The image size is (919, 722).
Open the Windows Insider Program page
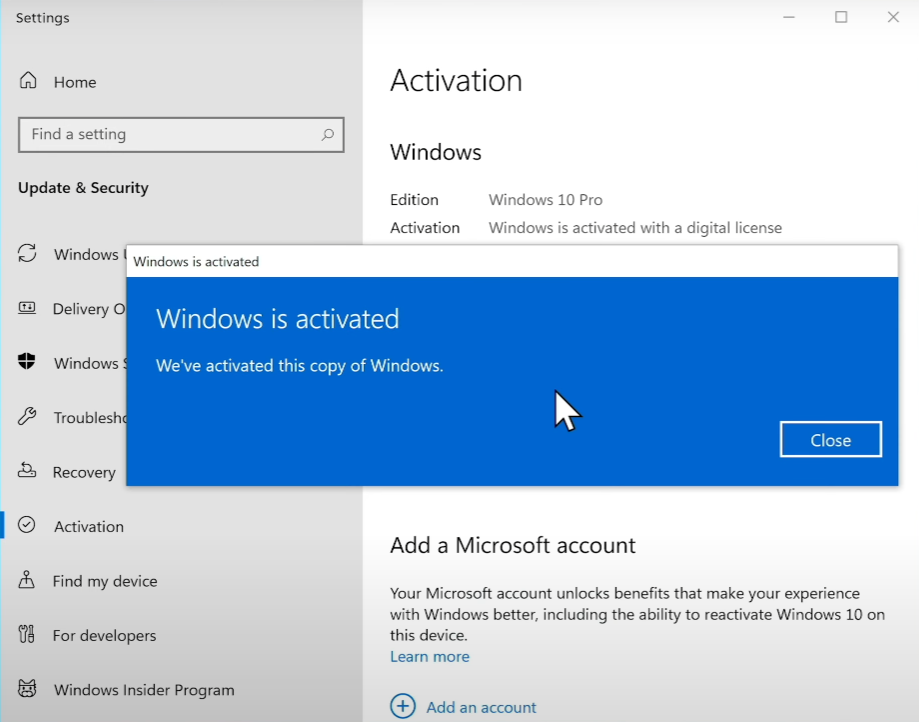coord(143,690)
